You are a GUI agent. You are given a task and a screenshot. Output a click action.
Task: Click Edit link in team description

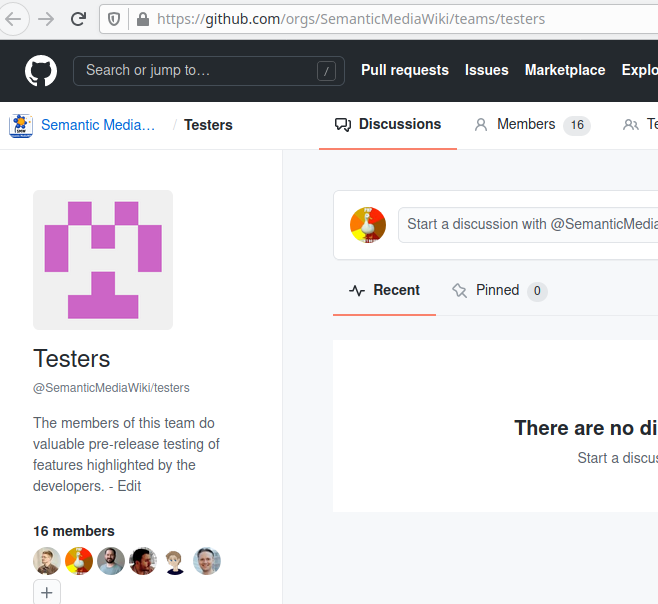[129, 486]
